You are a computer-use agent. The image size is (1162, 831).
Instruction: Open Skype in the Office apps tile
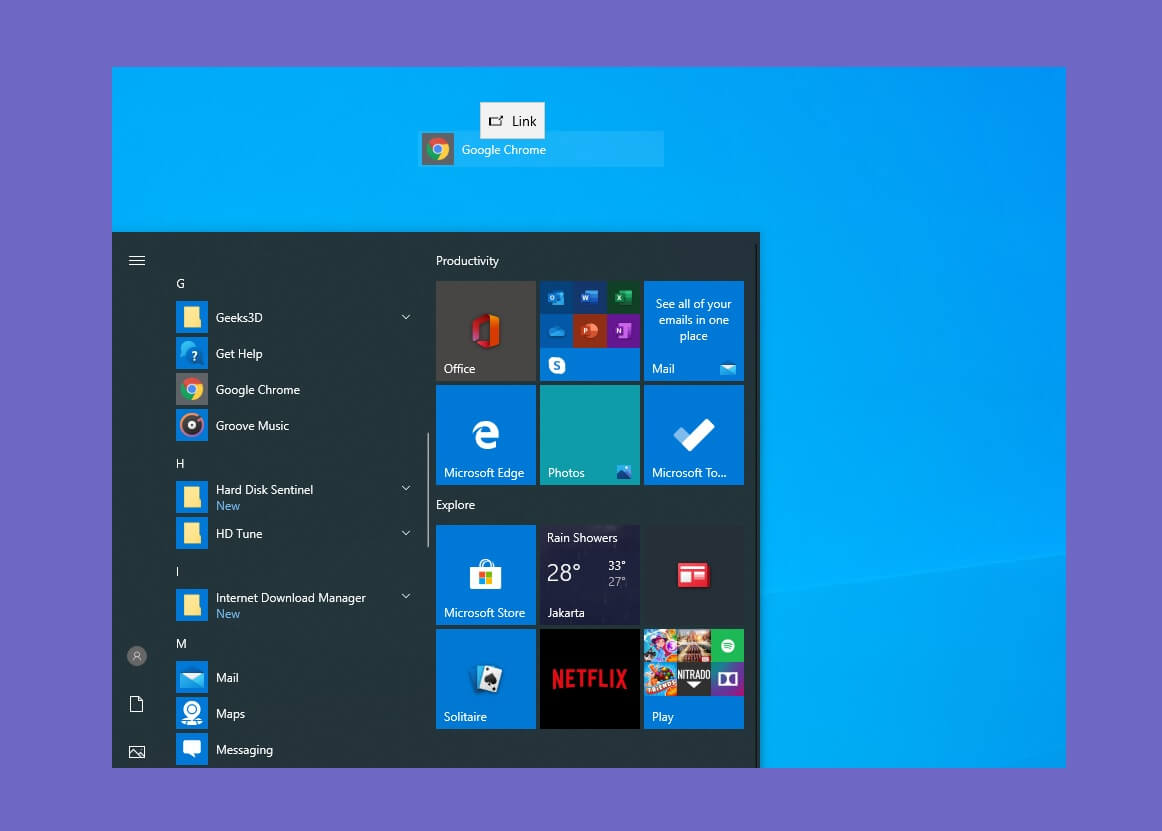[557, 365]
